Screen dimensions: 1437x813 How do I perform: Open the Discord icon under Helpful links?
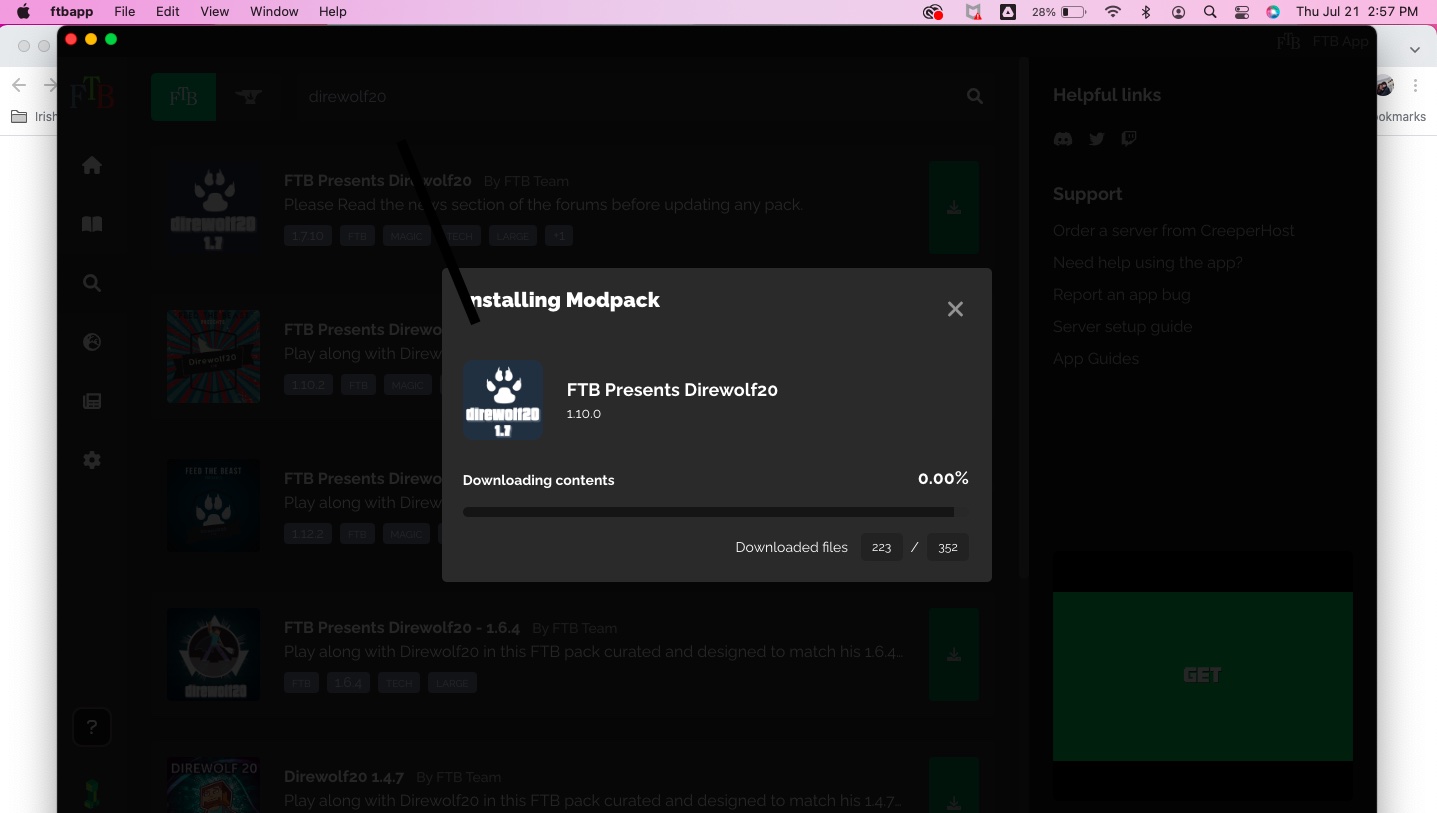pos(1062,139)
